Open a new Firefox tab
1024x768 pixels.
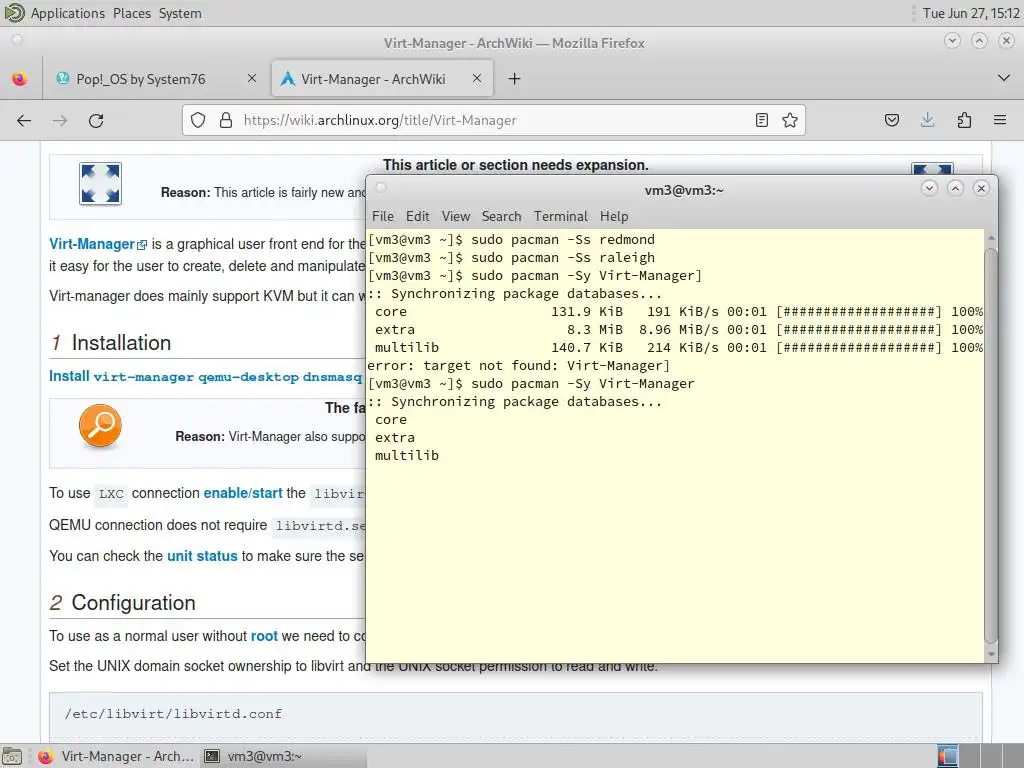pos(515,79)
